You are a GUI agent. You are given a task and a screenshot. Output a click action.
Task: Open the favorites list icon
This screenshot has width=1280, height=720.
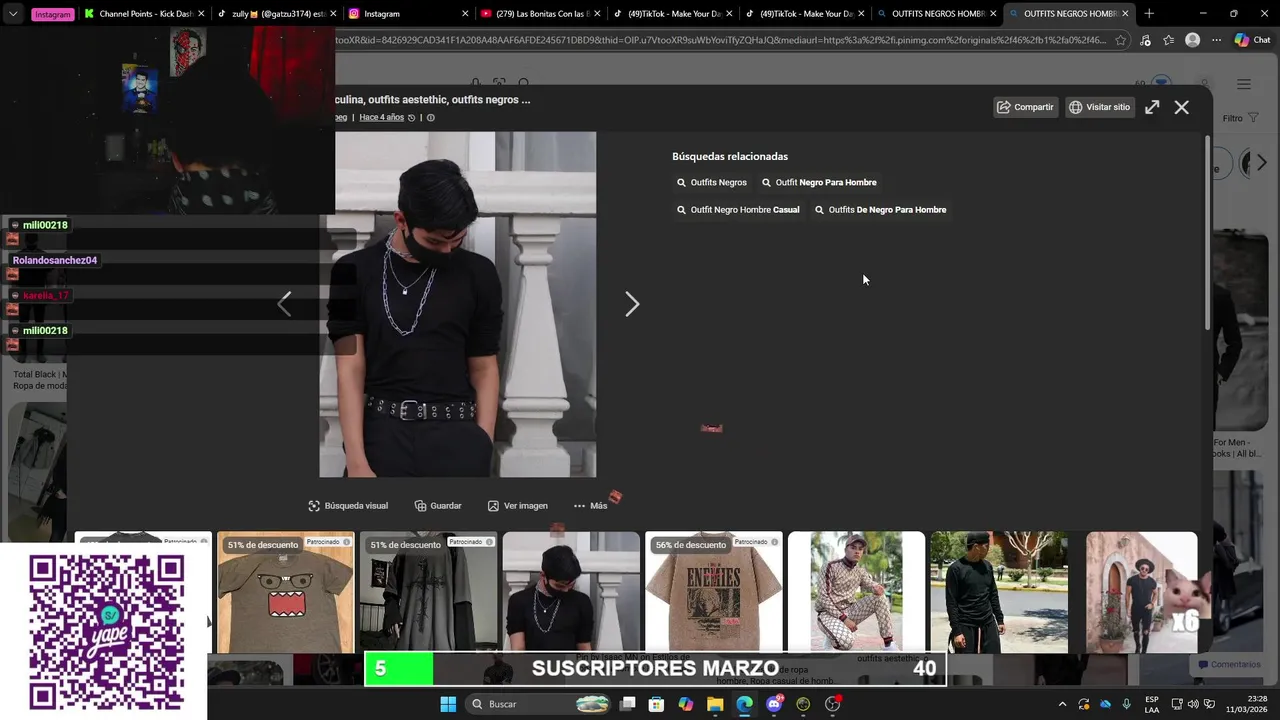[x=1168, y=40]
